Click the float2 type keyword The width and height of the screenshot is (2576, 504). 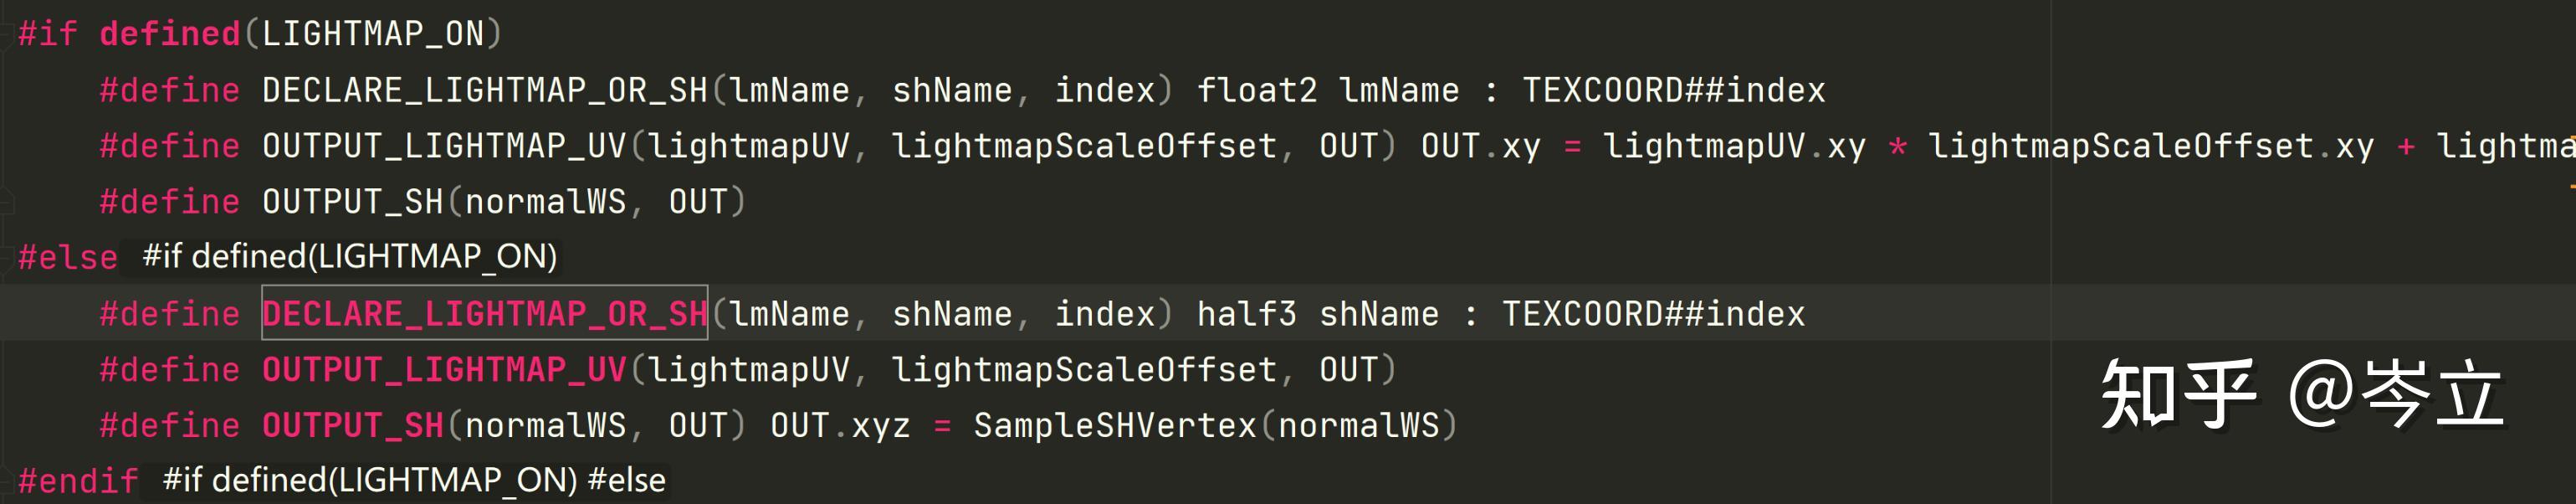[x=1256, y=91]
